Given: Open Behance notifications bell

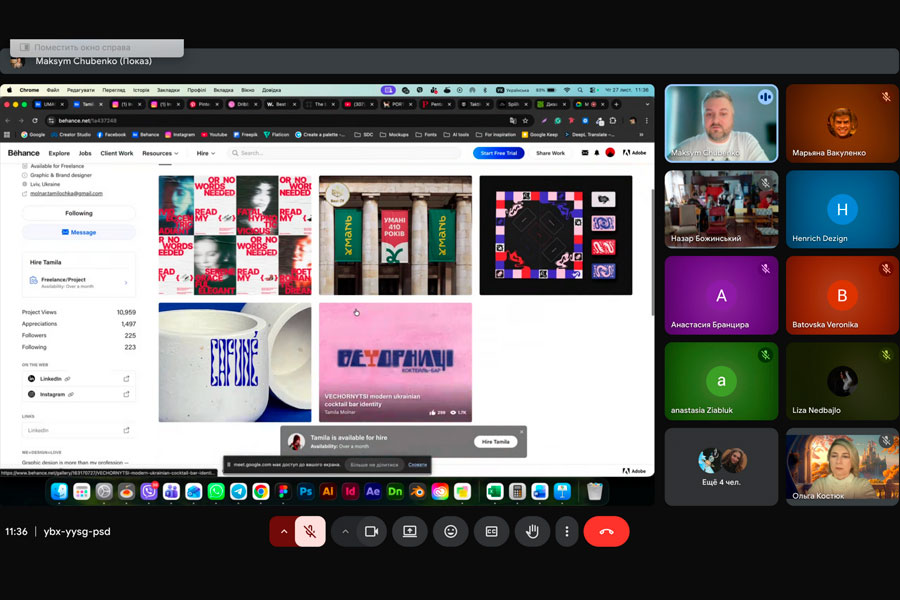Looking at the screenshot, I should 597,153.
